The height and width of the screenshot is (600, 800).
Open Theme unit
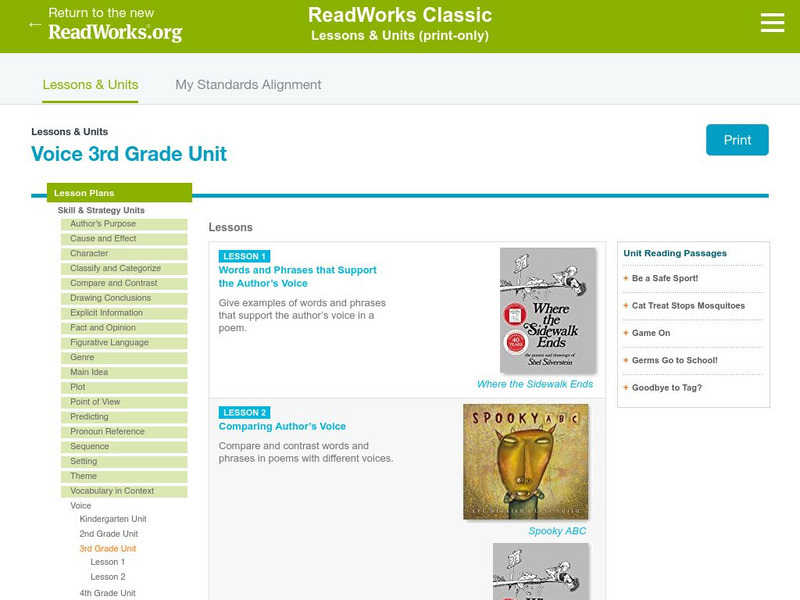point(124,476)
